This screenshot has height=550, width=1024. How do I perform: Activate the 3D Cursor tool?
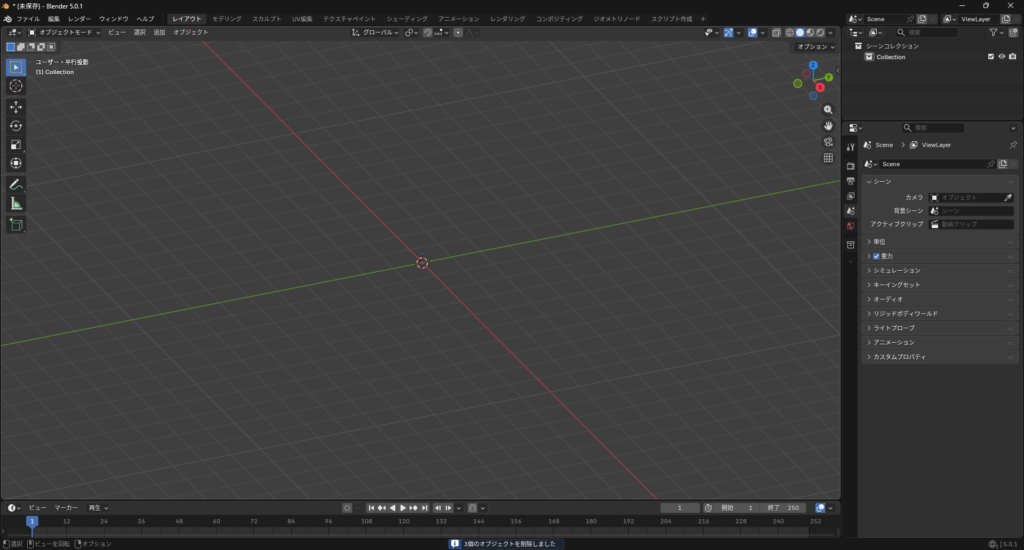click(16, 86)
